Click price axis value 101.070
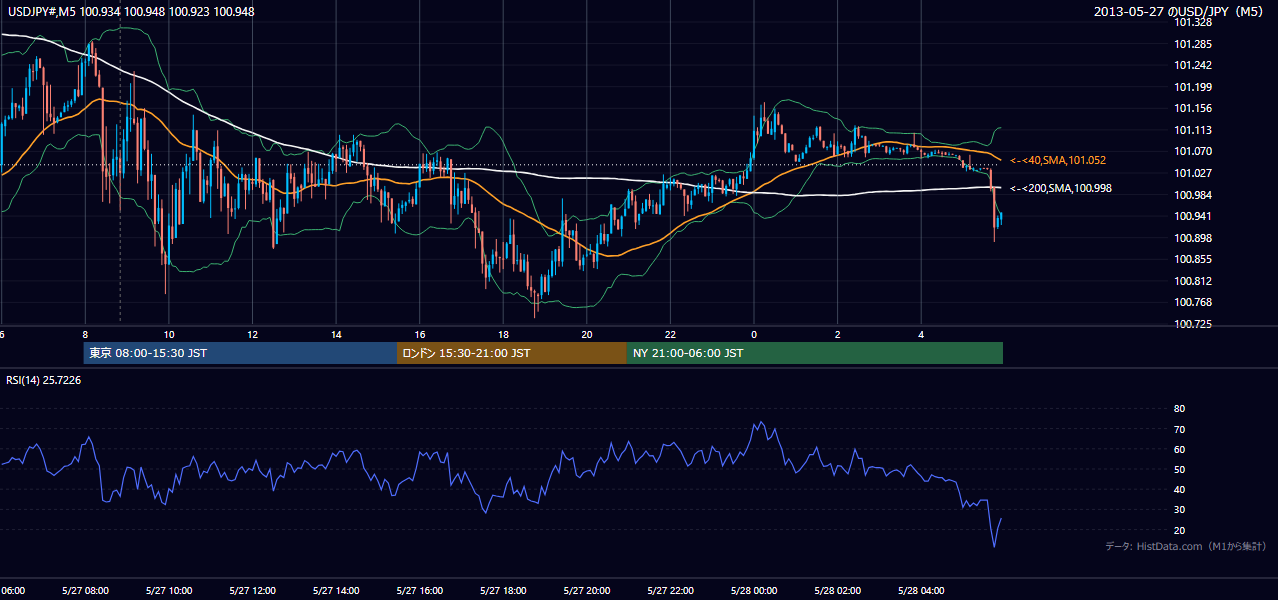Screen dimensions: 1278x600 click(x=1194, y=151)
